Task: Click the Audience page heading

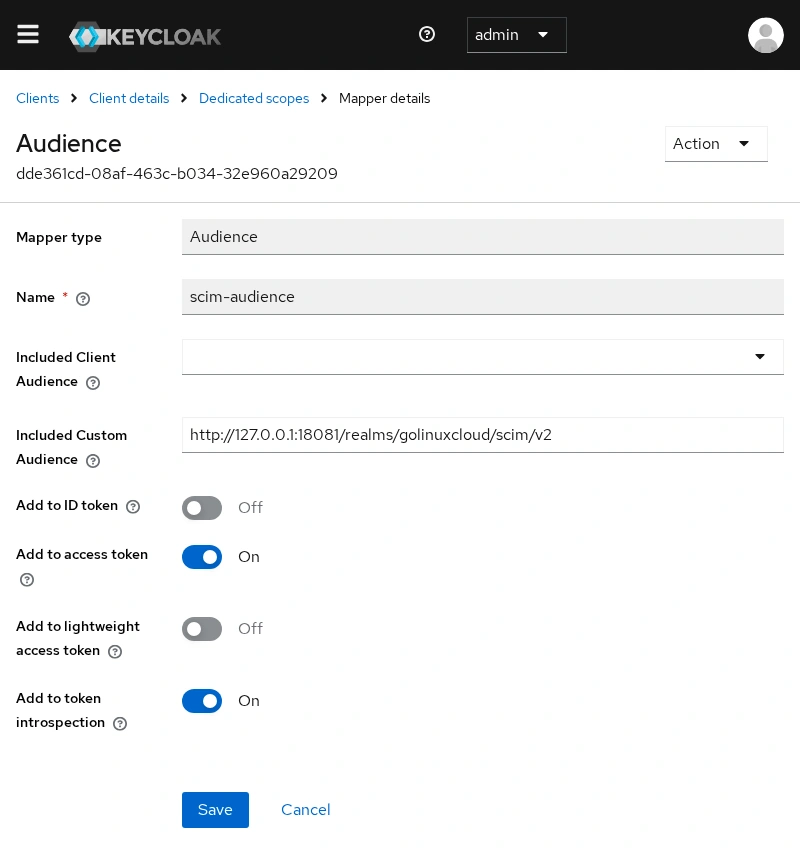Action: point(69,144)
